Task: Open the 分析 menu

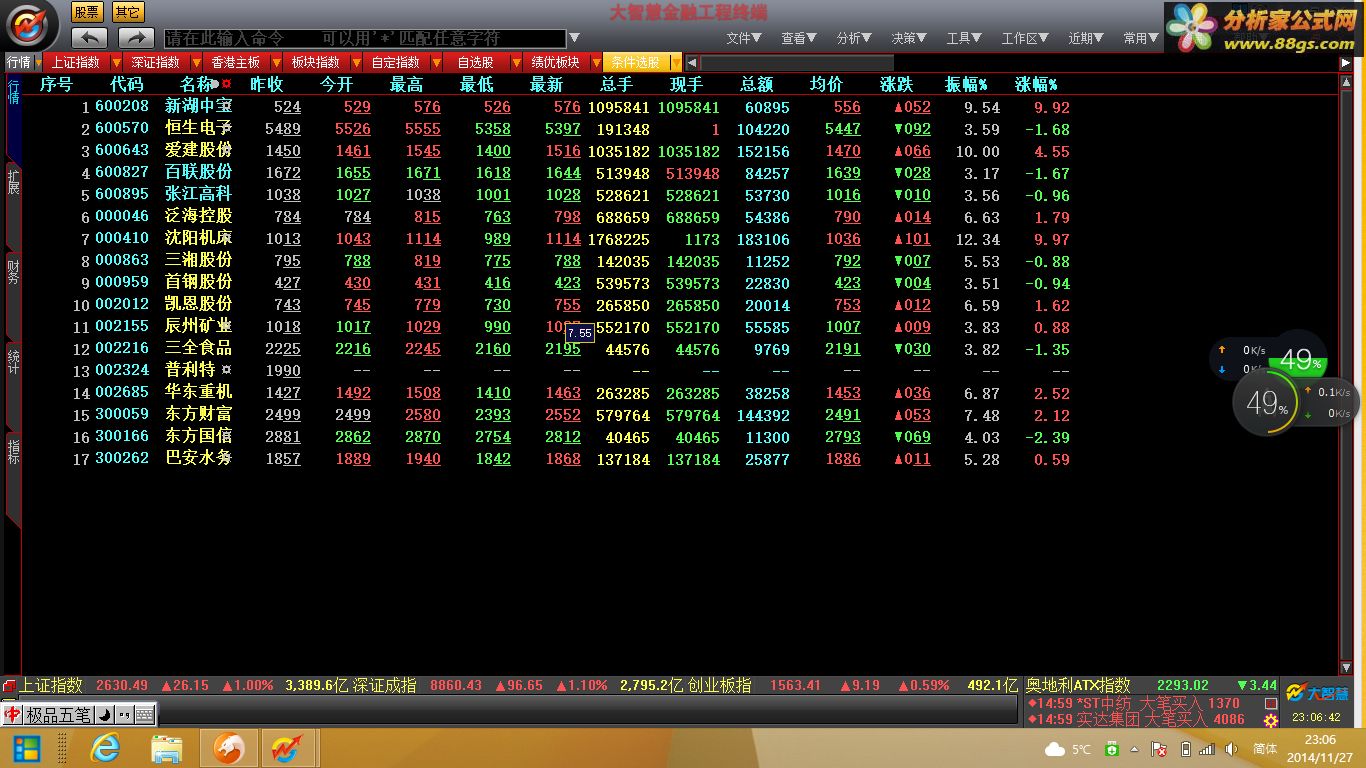Action: pyautogui.click(x=854, y=38)
